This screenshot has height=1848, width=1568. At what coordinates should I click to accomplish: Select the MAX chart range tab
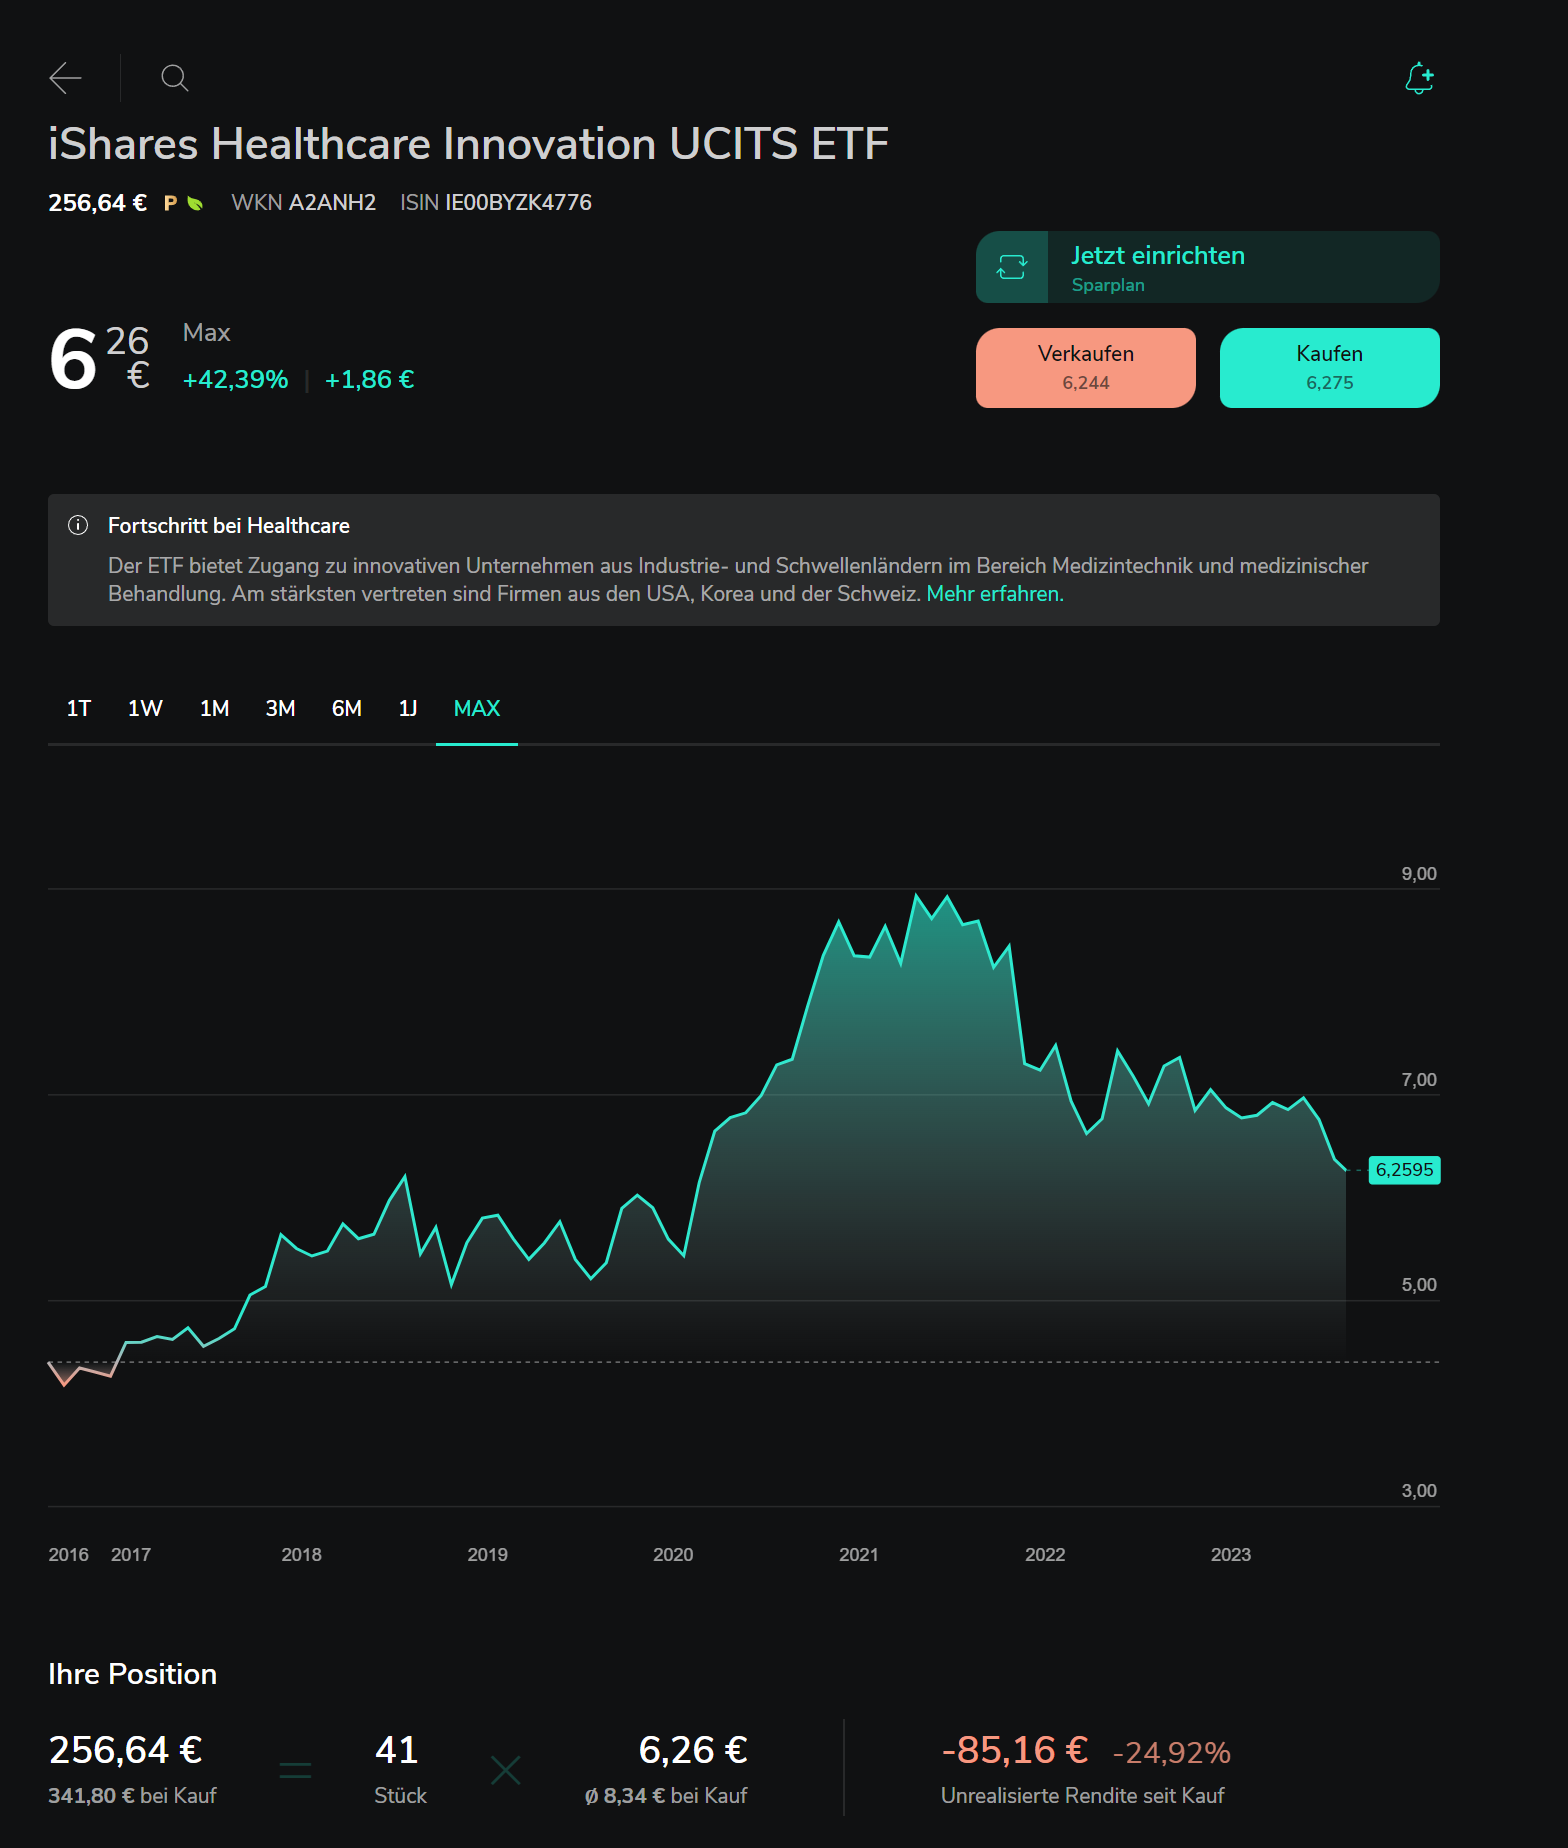[x=477, y=709]
